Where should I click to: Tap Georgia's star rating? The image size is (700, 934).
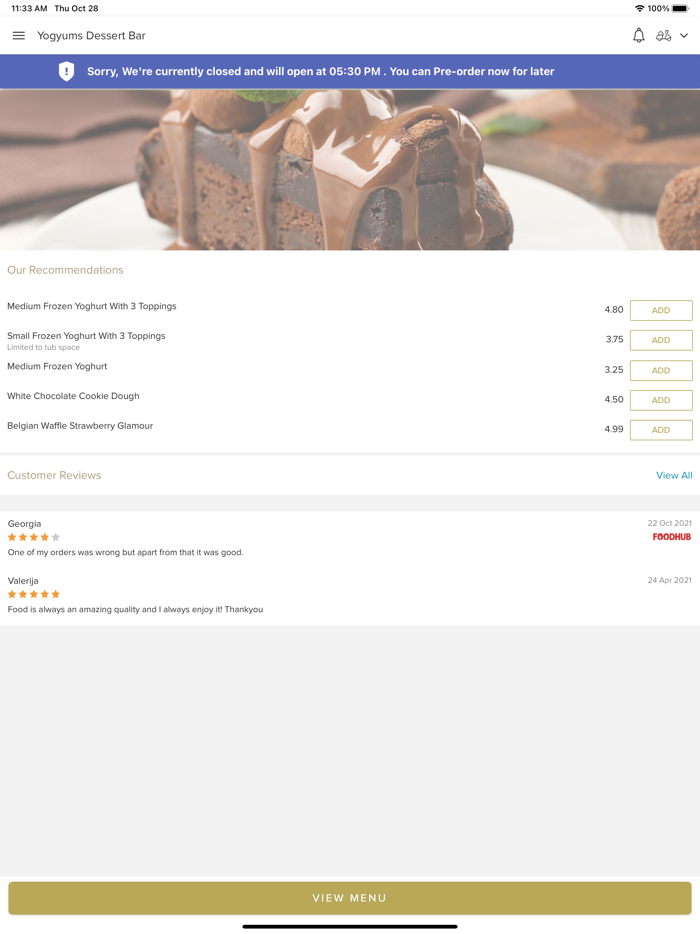(34, 537)
